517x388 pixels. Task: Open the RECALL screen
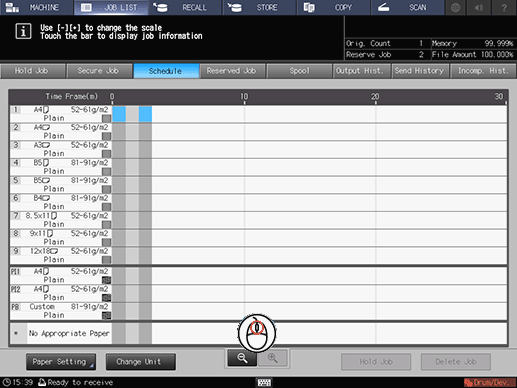[x=185, y=7]
